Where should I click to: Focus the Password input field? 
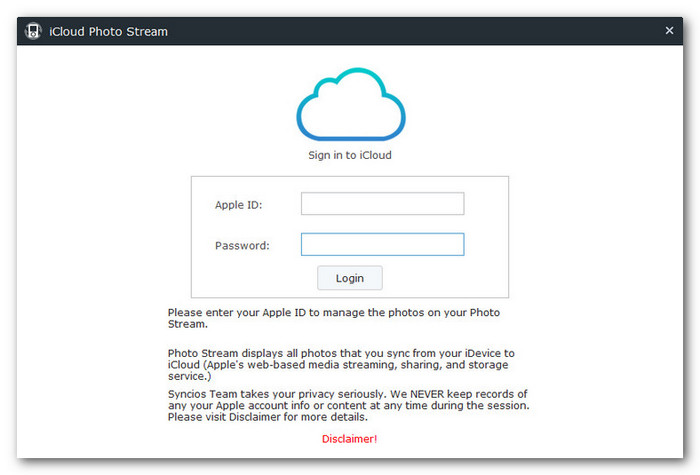pos(383,244)
